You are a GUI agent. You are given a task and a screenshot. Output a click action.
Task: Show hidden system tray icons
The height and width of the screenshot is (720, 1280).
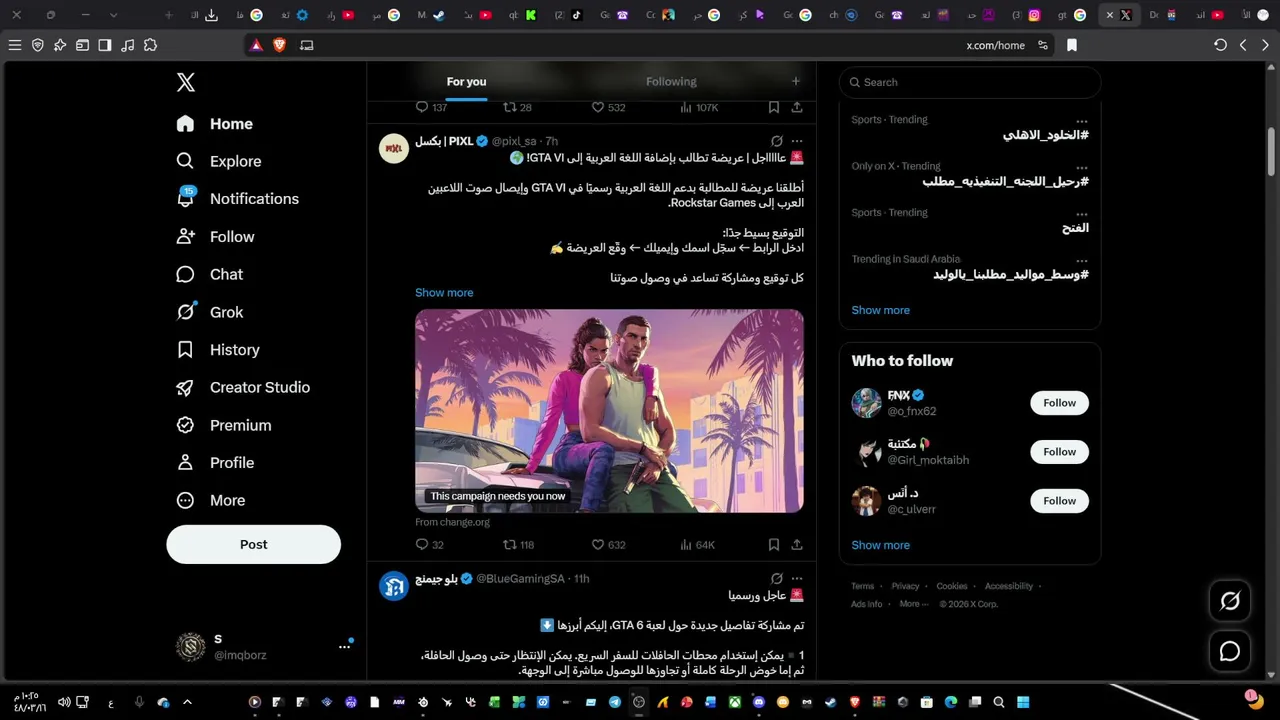tap(187, 703)
